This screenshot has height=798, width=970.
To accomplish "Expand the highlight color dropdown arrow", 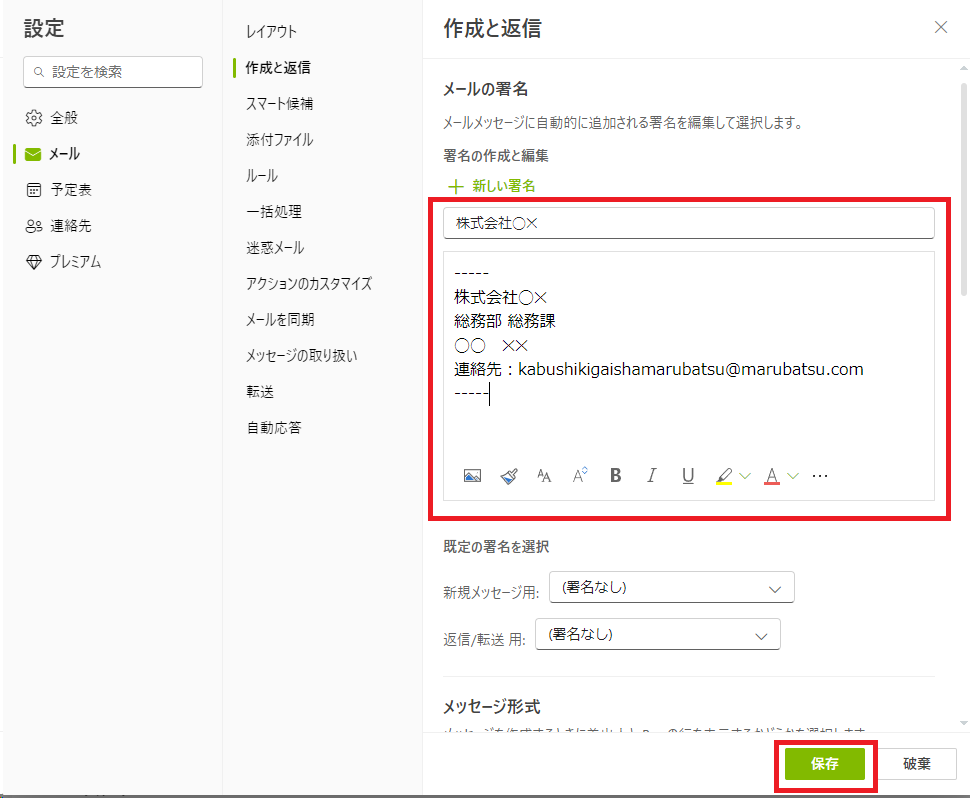I will [745, 477].
